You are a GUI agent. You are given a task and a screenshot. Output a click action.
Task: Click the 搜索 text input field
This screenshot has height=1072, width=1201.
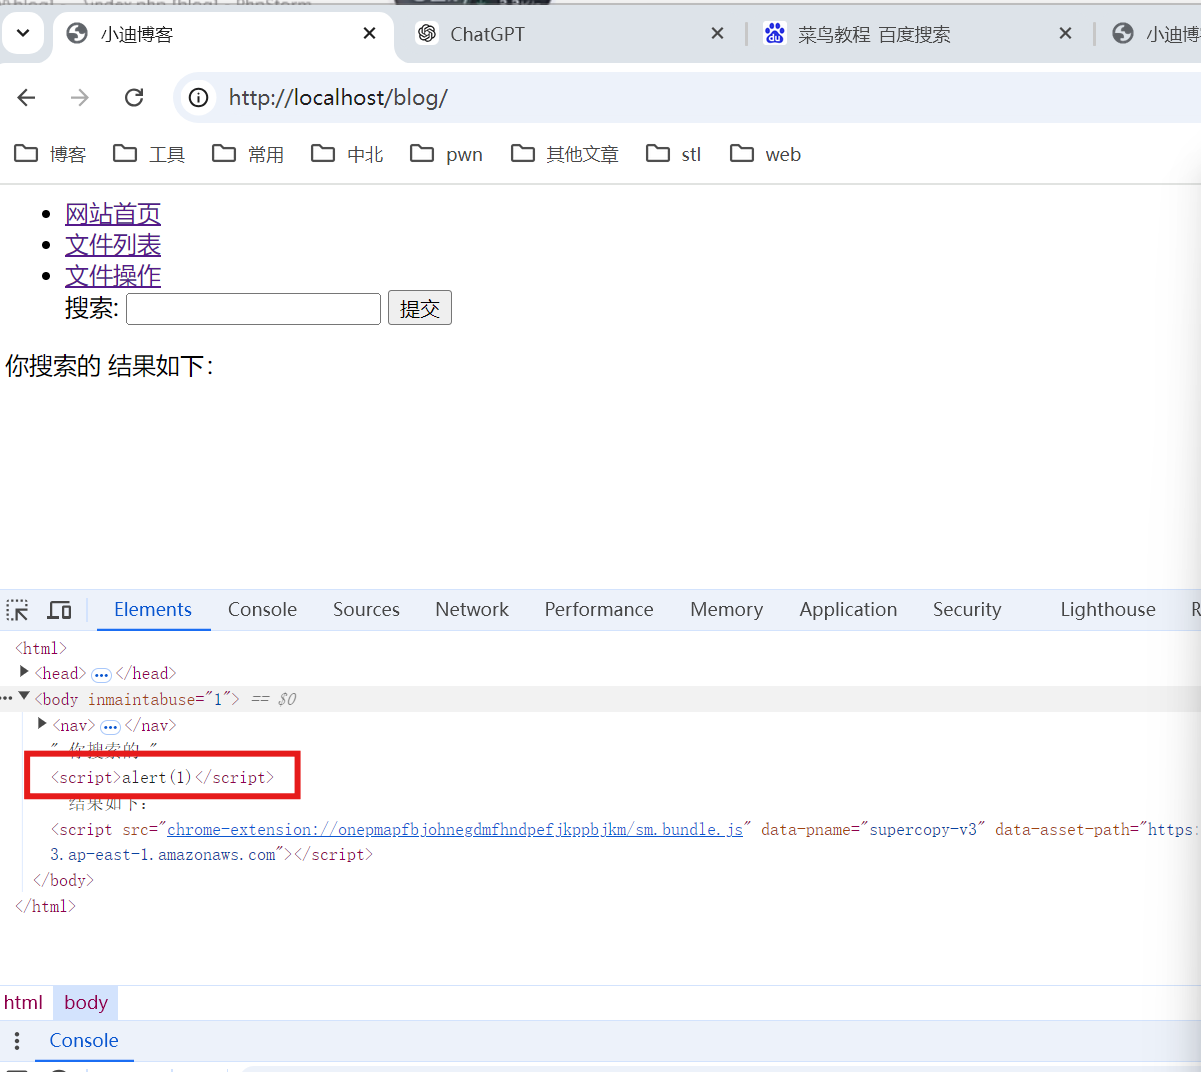click(253, 309)
